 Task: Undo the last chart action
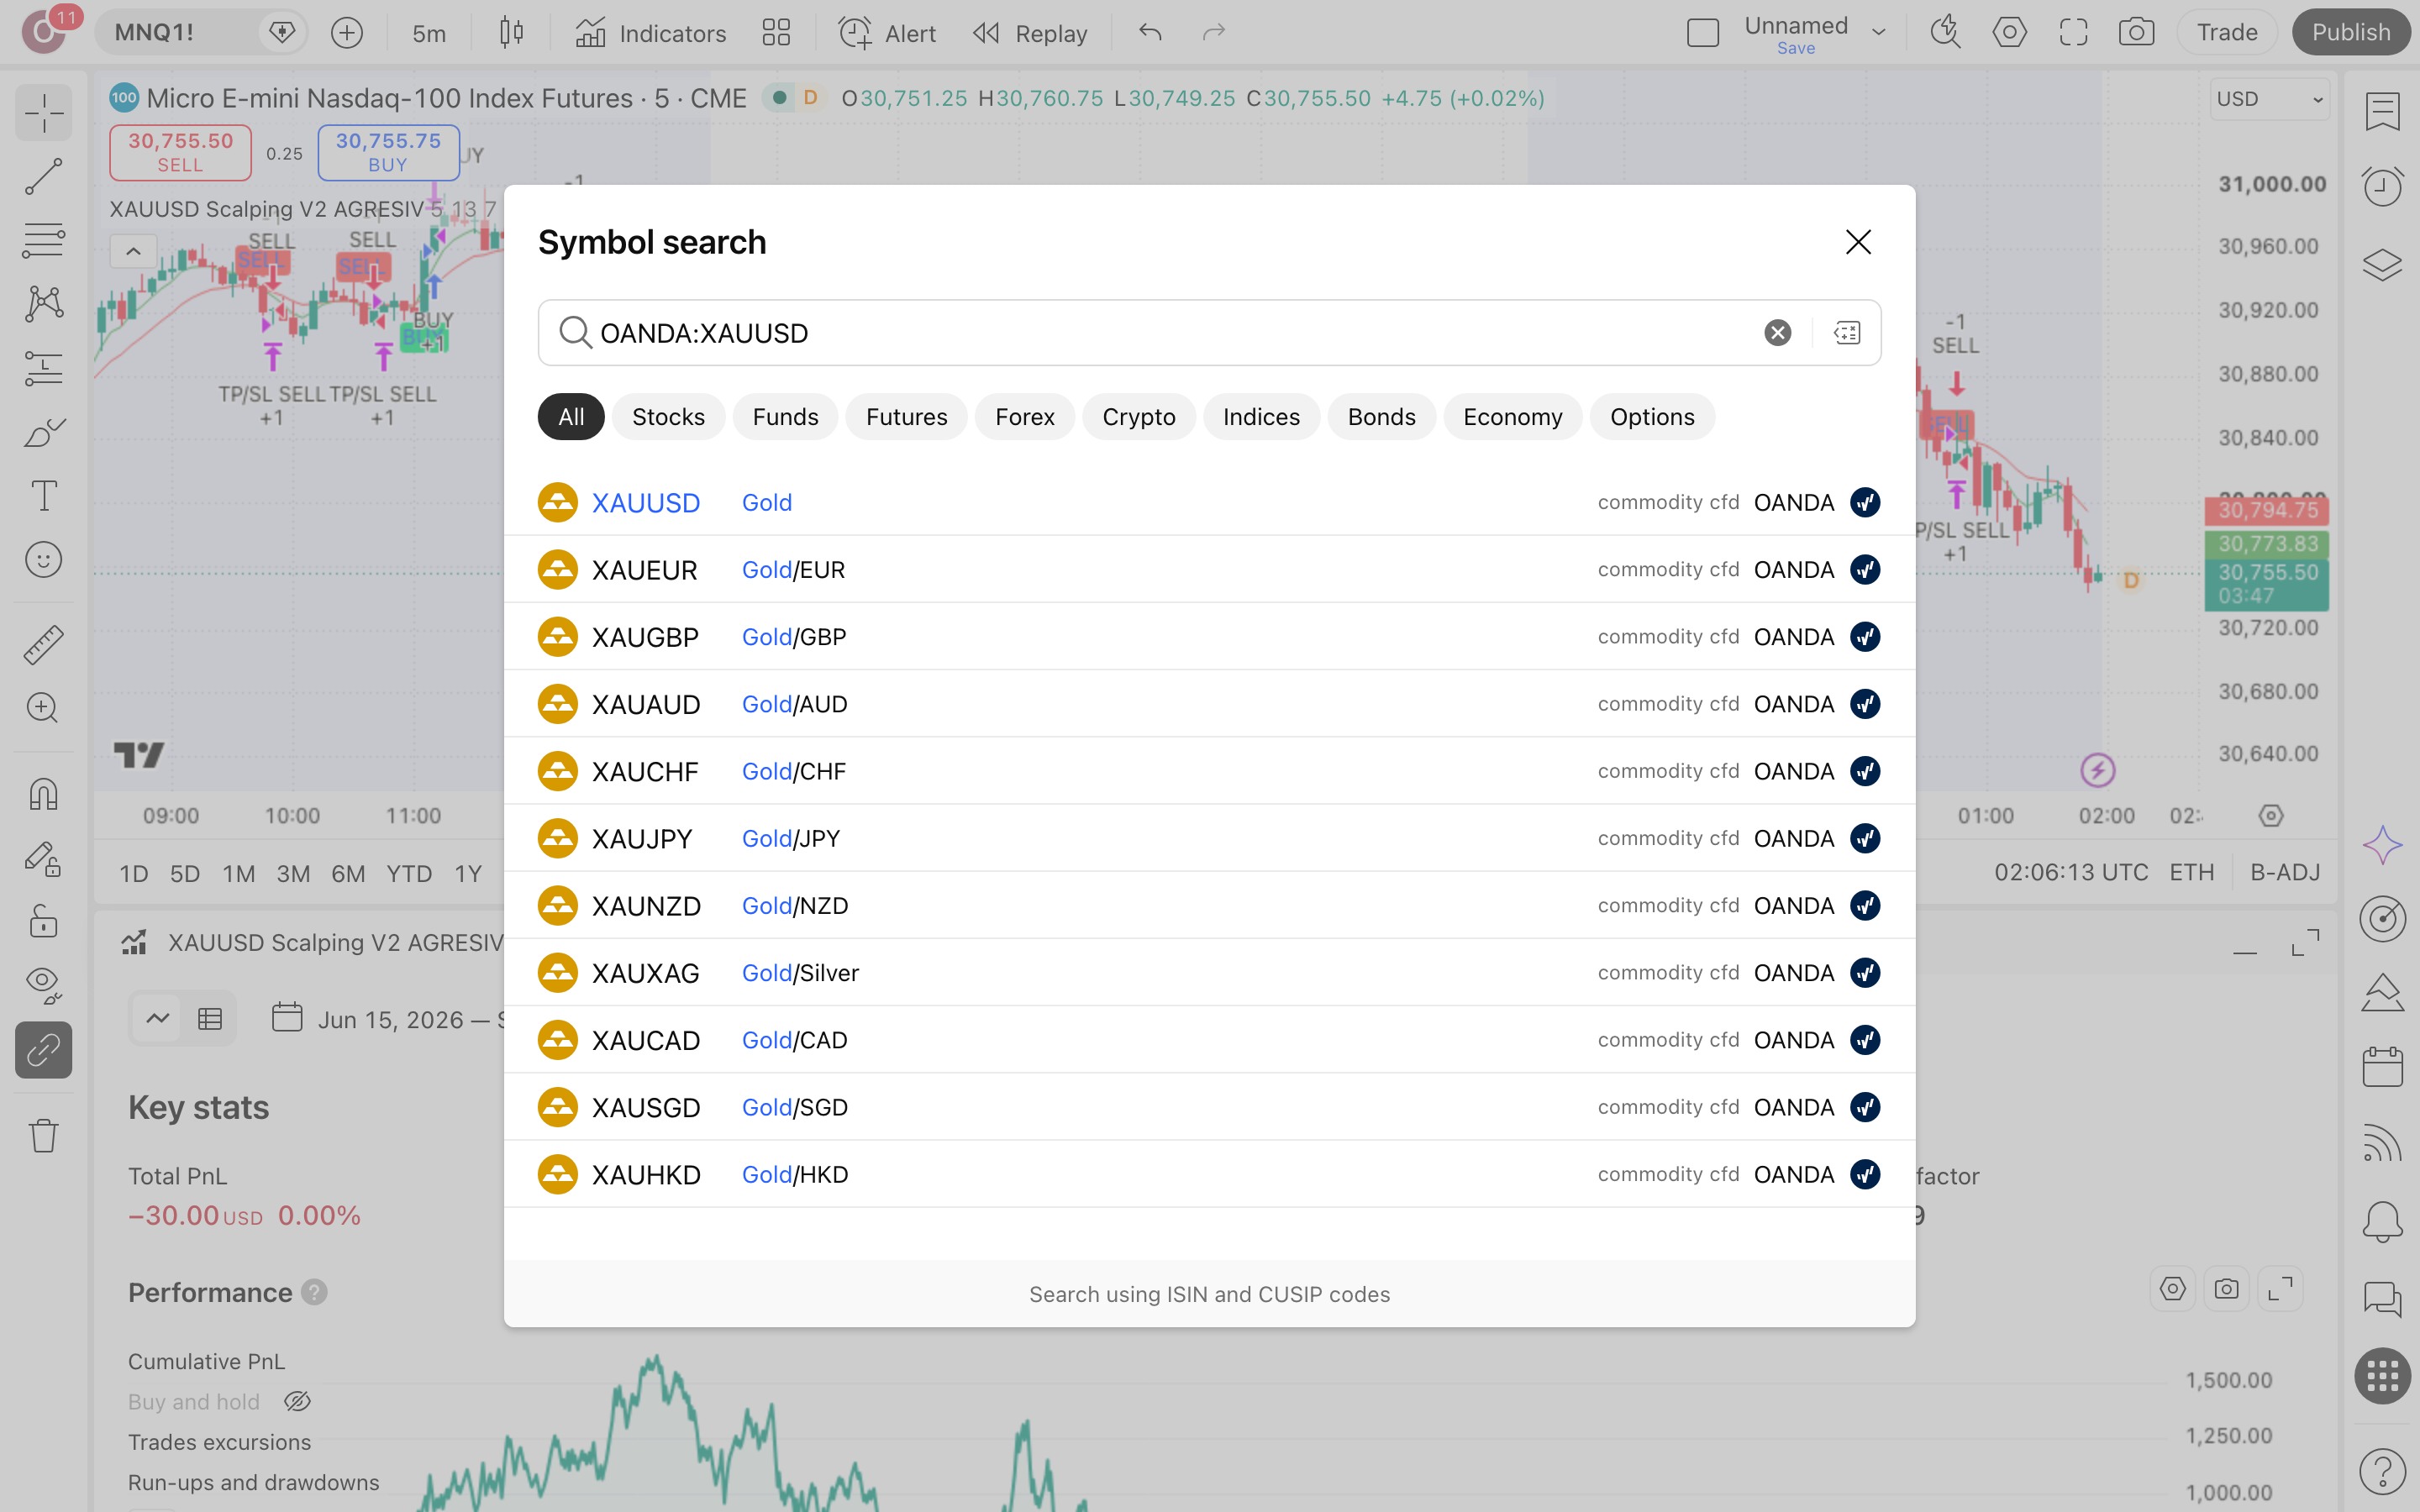[x=1150, y=33]
